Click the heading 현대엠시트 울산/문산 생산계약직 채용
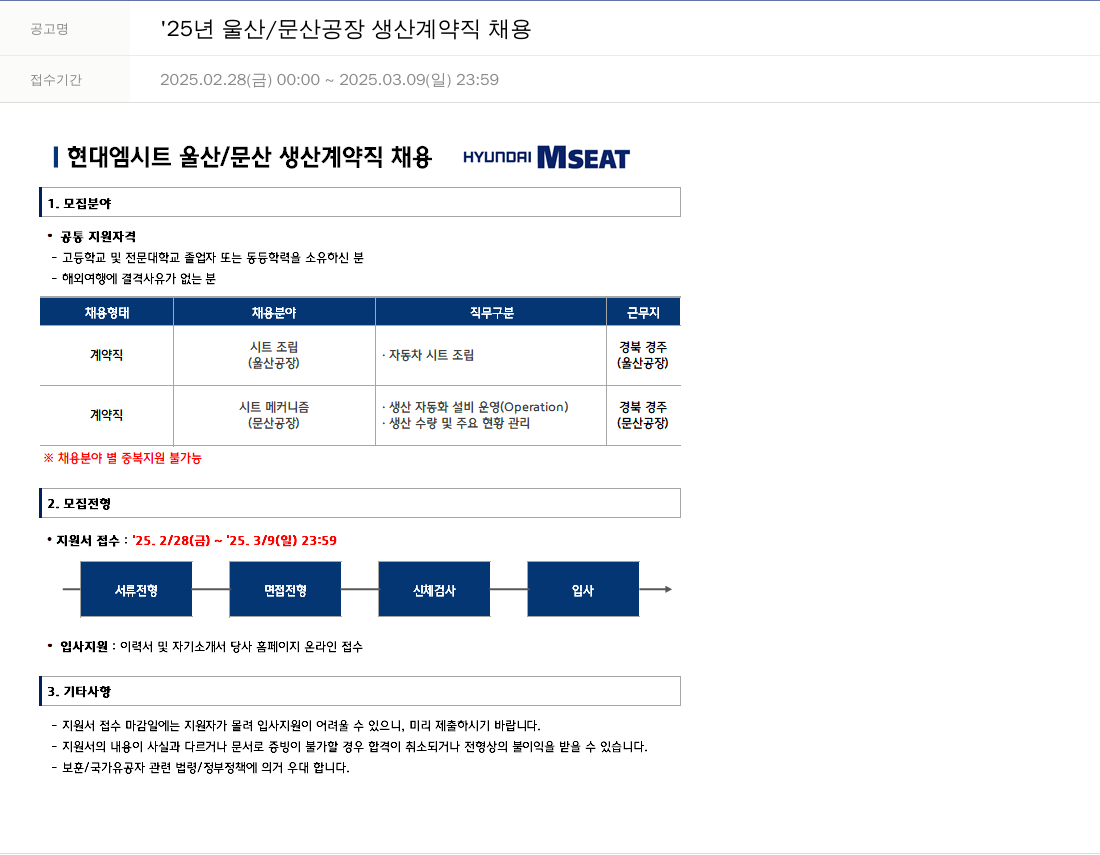The height and width of the screenshot is (855, 1100). point(249,157)
